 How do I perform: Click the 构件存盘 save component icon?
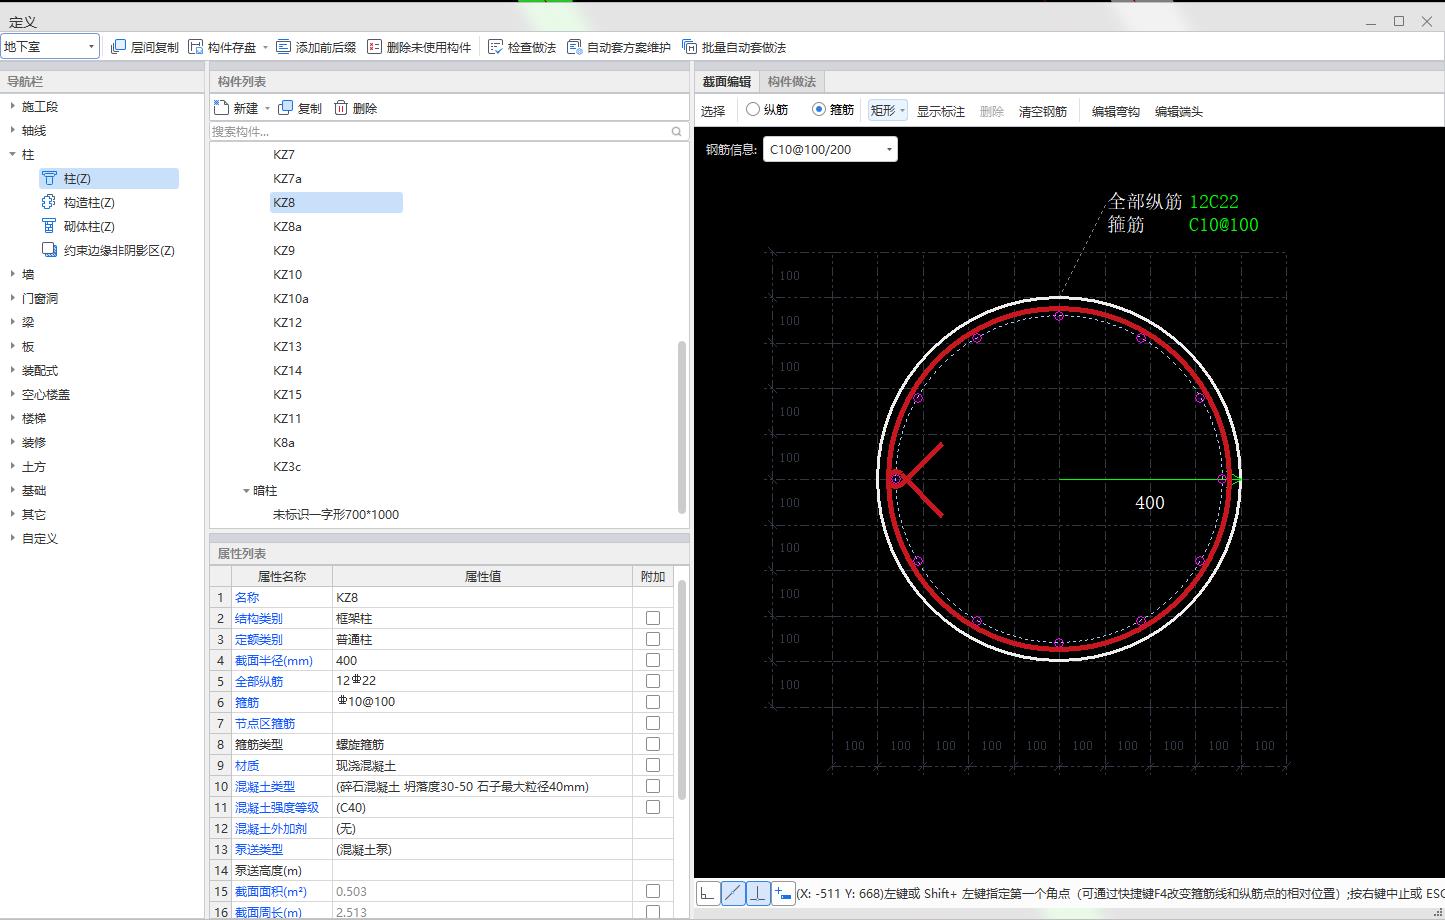coord(195,47)
